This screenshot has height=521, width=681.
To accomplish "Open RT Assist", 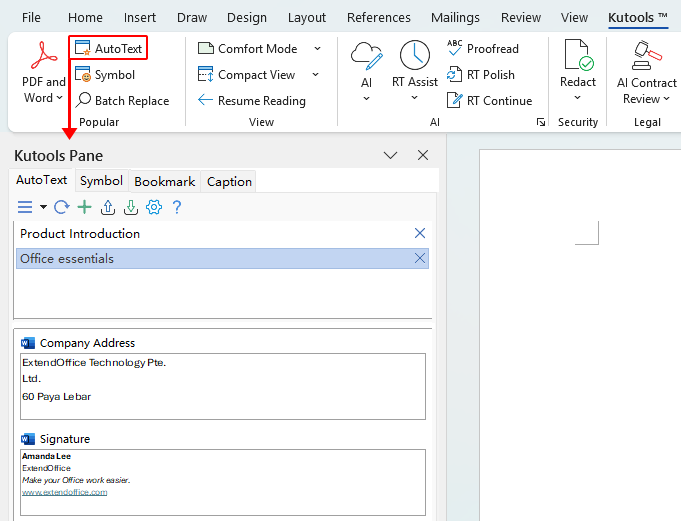I will click(415, 65).
